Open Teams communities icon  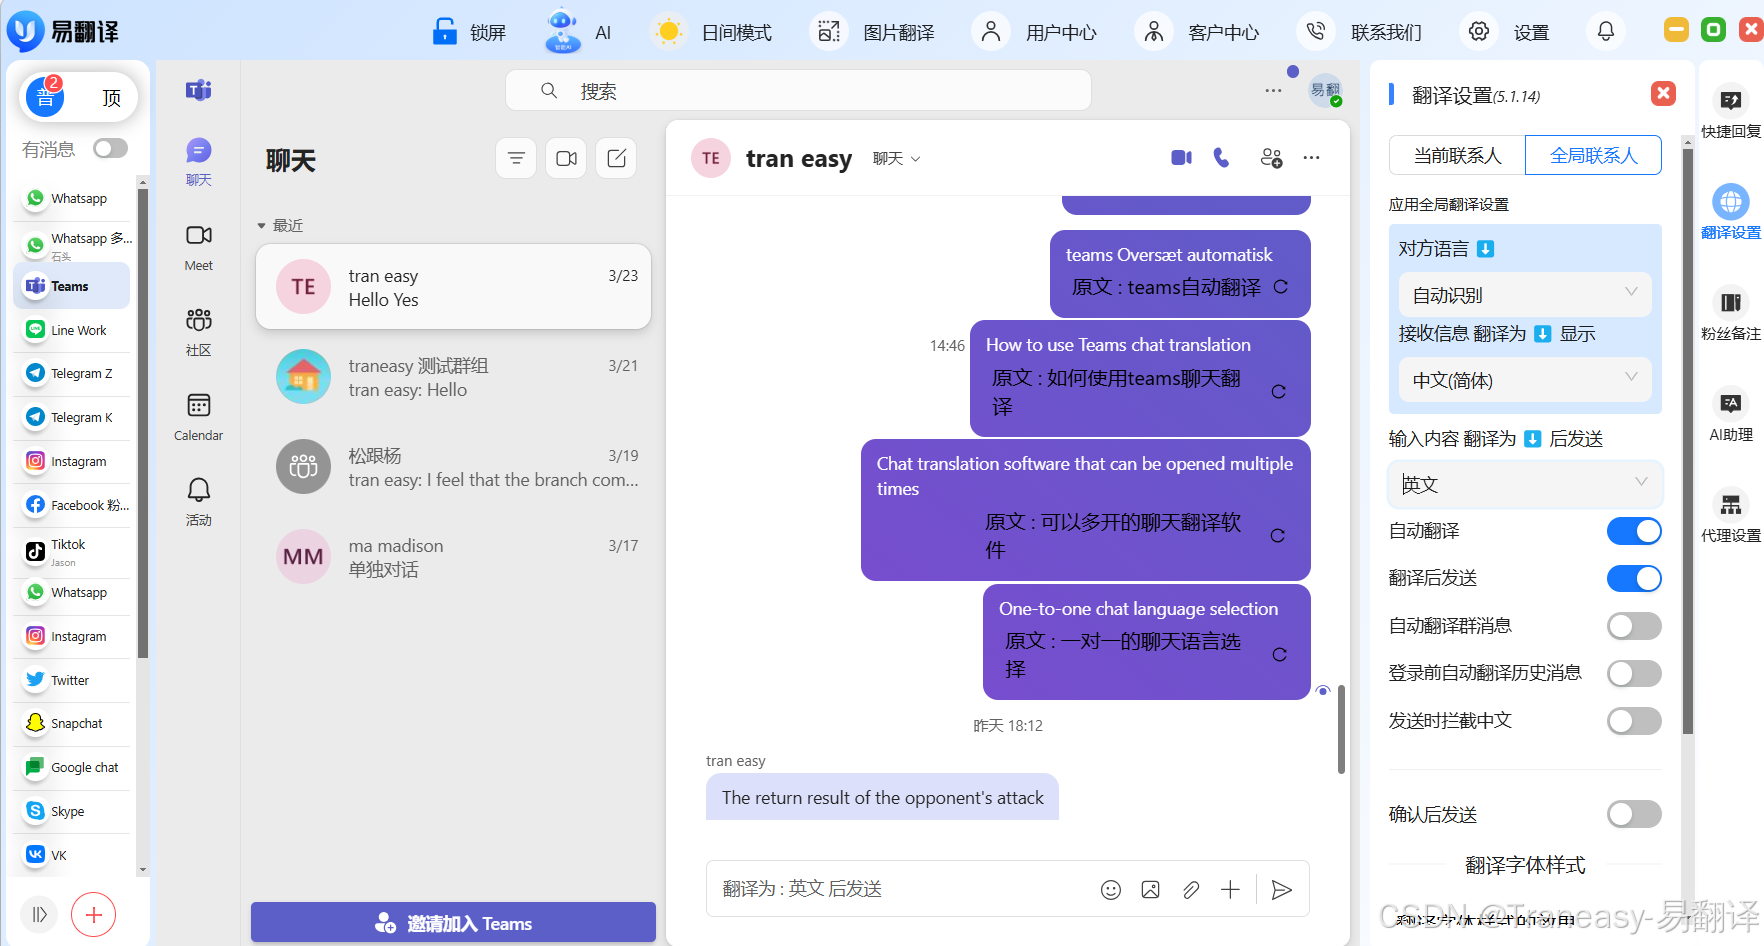pos(198,332)
